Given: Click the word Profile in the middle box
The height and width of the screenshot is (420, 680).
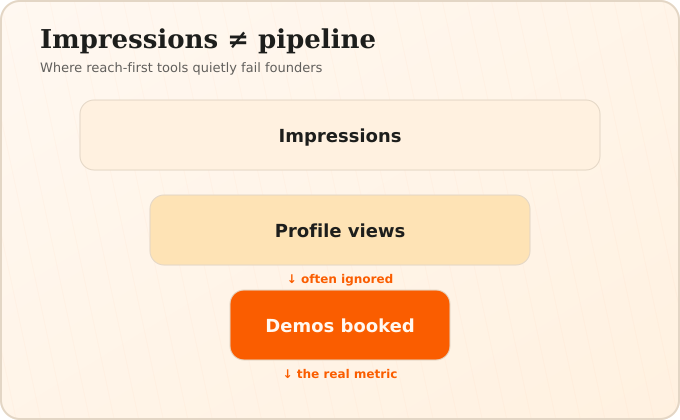Looking at the screenshot, I should [x=309, y=230].
